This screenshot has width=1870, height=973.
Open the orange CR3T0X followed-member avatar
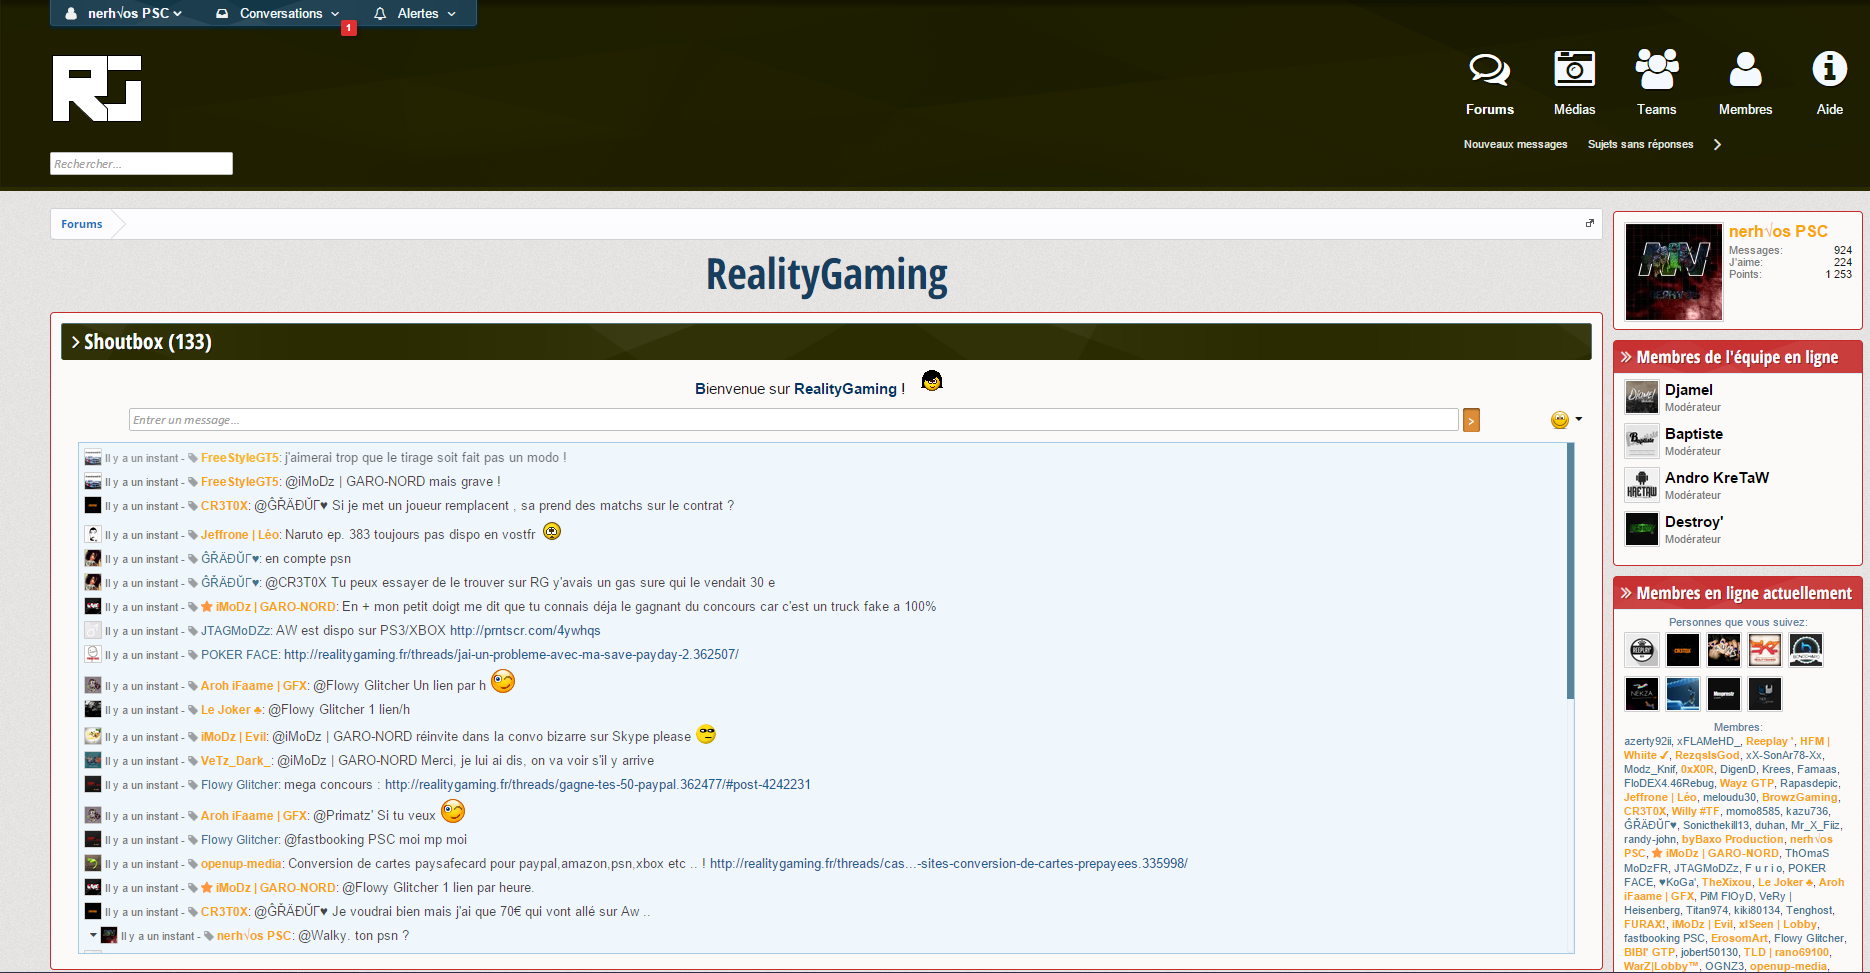[1682, 650]
